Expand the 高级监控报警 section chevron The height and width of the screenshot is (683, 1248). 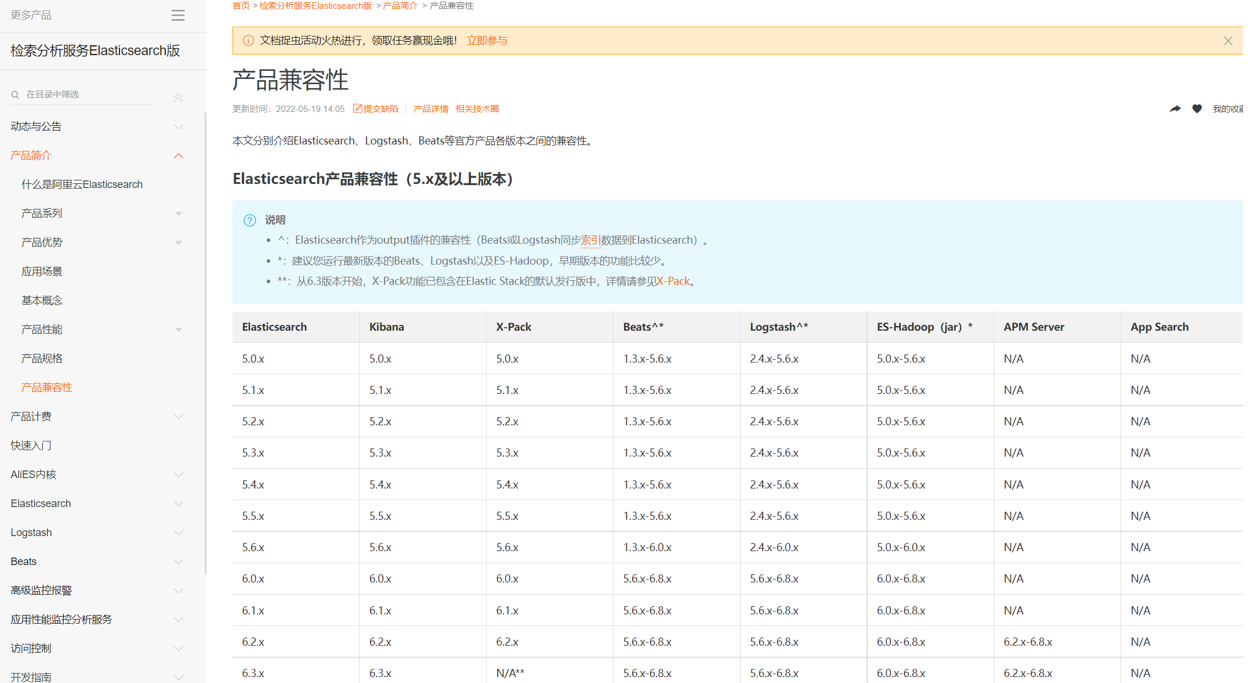[179, 591]
